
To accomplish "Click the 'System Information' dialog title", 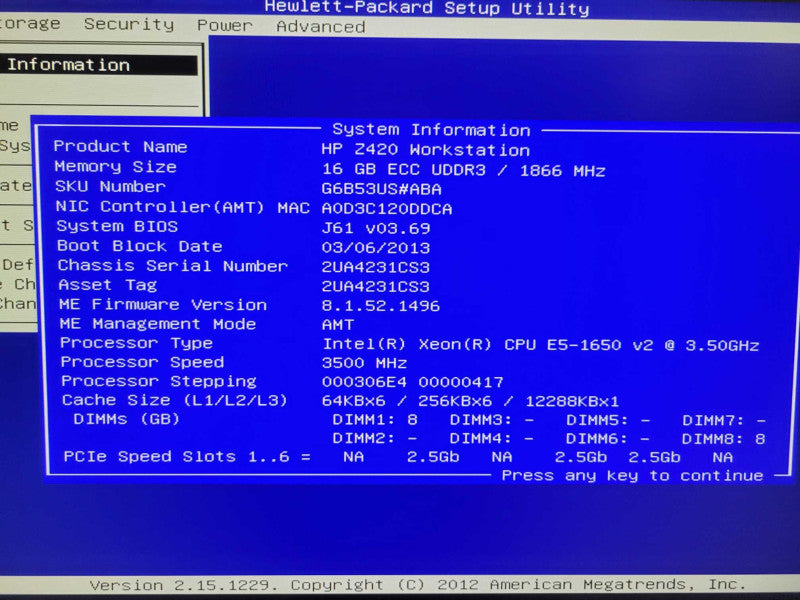I will [x=431, y=130].
